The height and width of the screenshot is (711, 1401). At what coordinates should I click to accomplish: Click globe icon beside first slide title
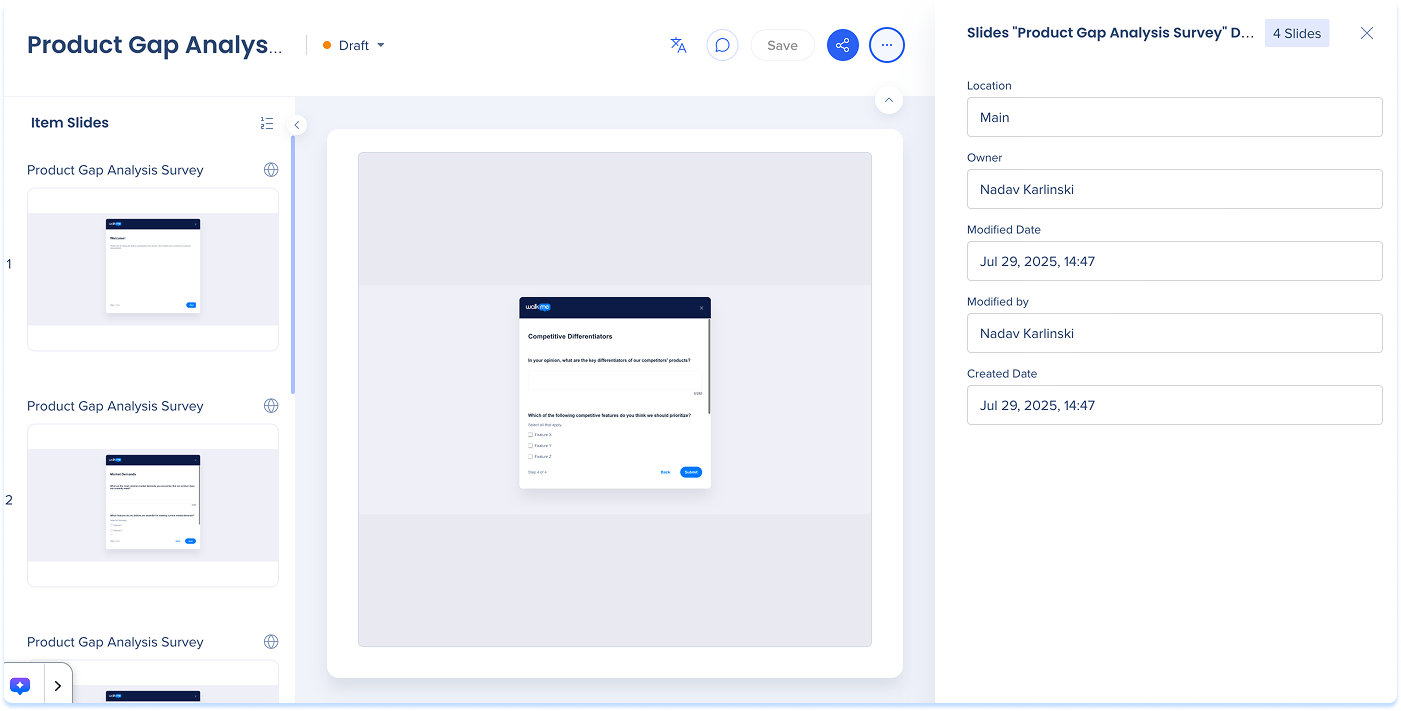(270, 170)
